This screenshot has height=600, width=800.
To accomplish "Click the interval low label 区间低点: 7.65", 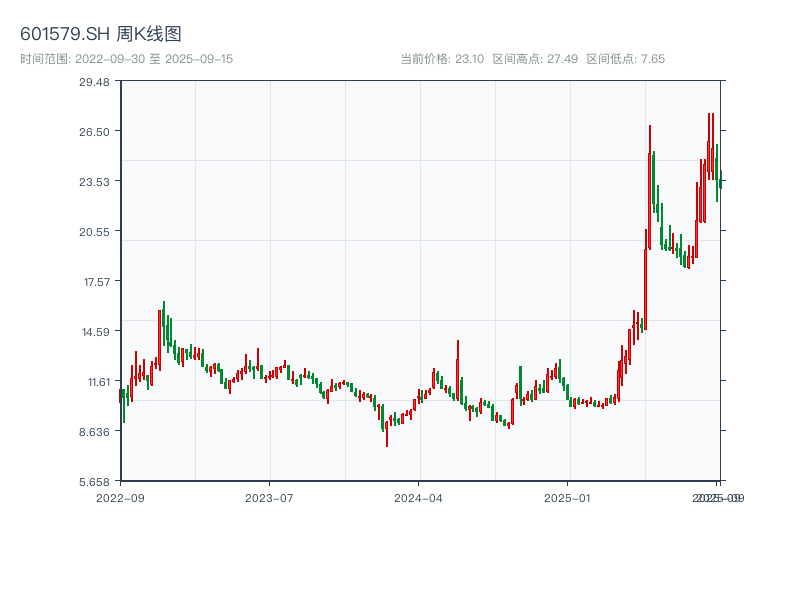I will [x=626, y=59].
